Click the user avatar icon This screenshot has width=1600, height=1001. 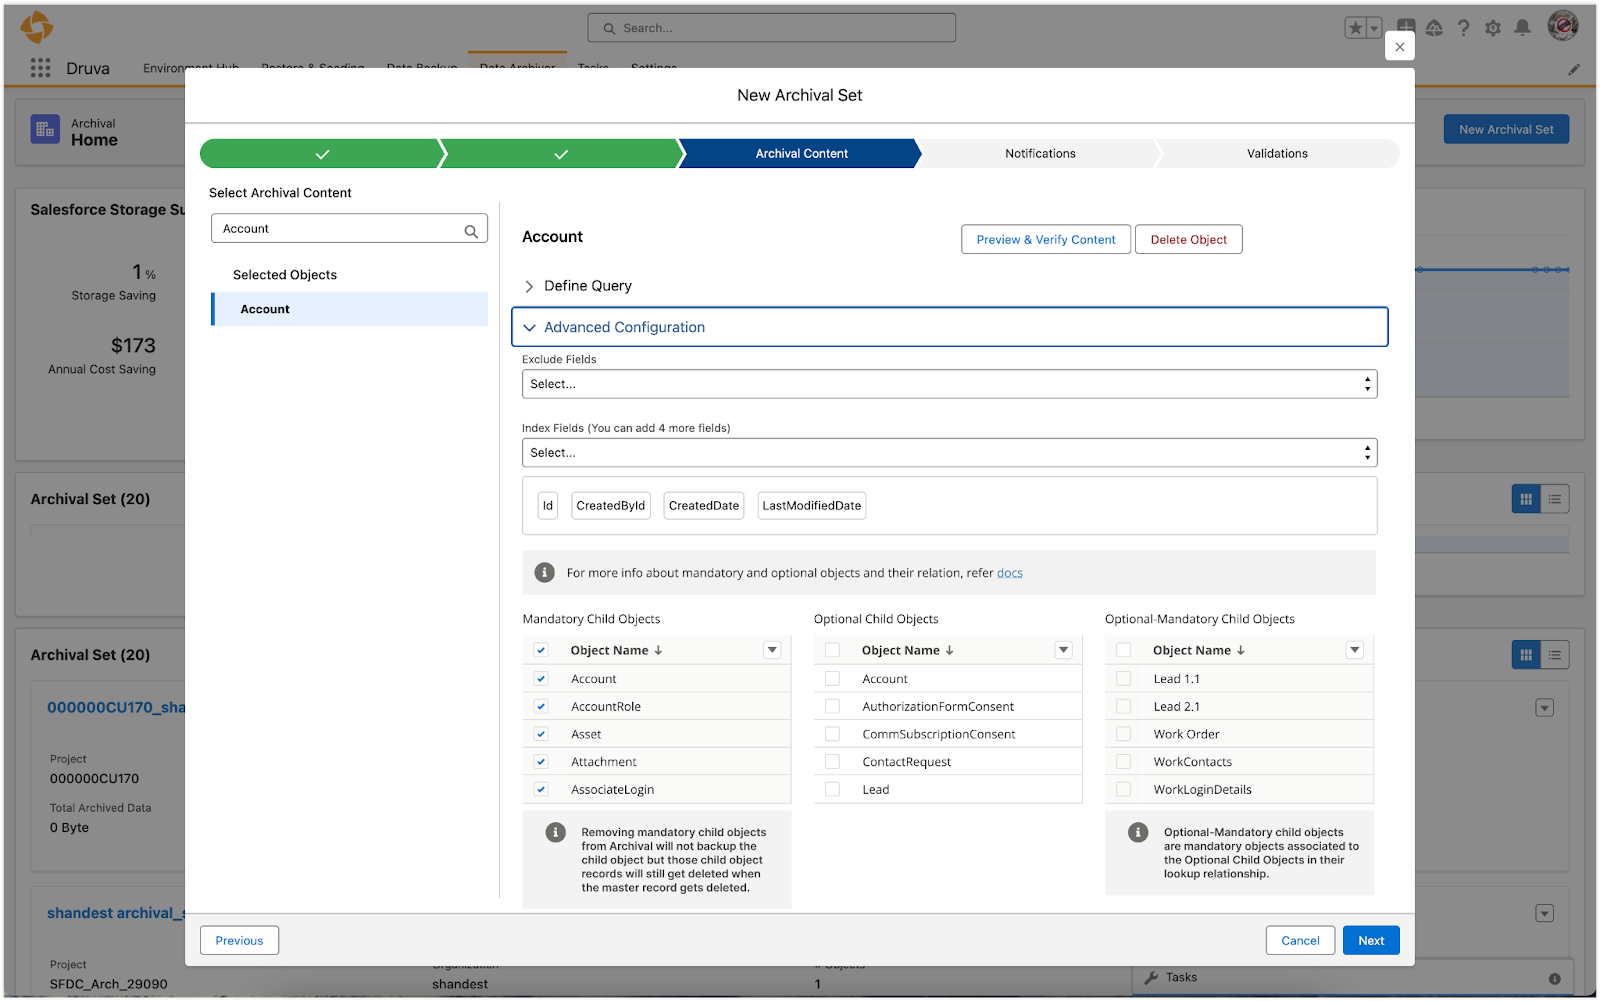pos(1562,27)
